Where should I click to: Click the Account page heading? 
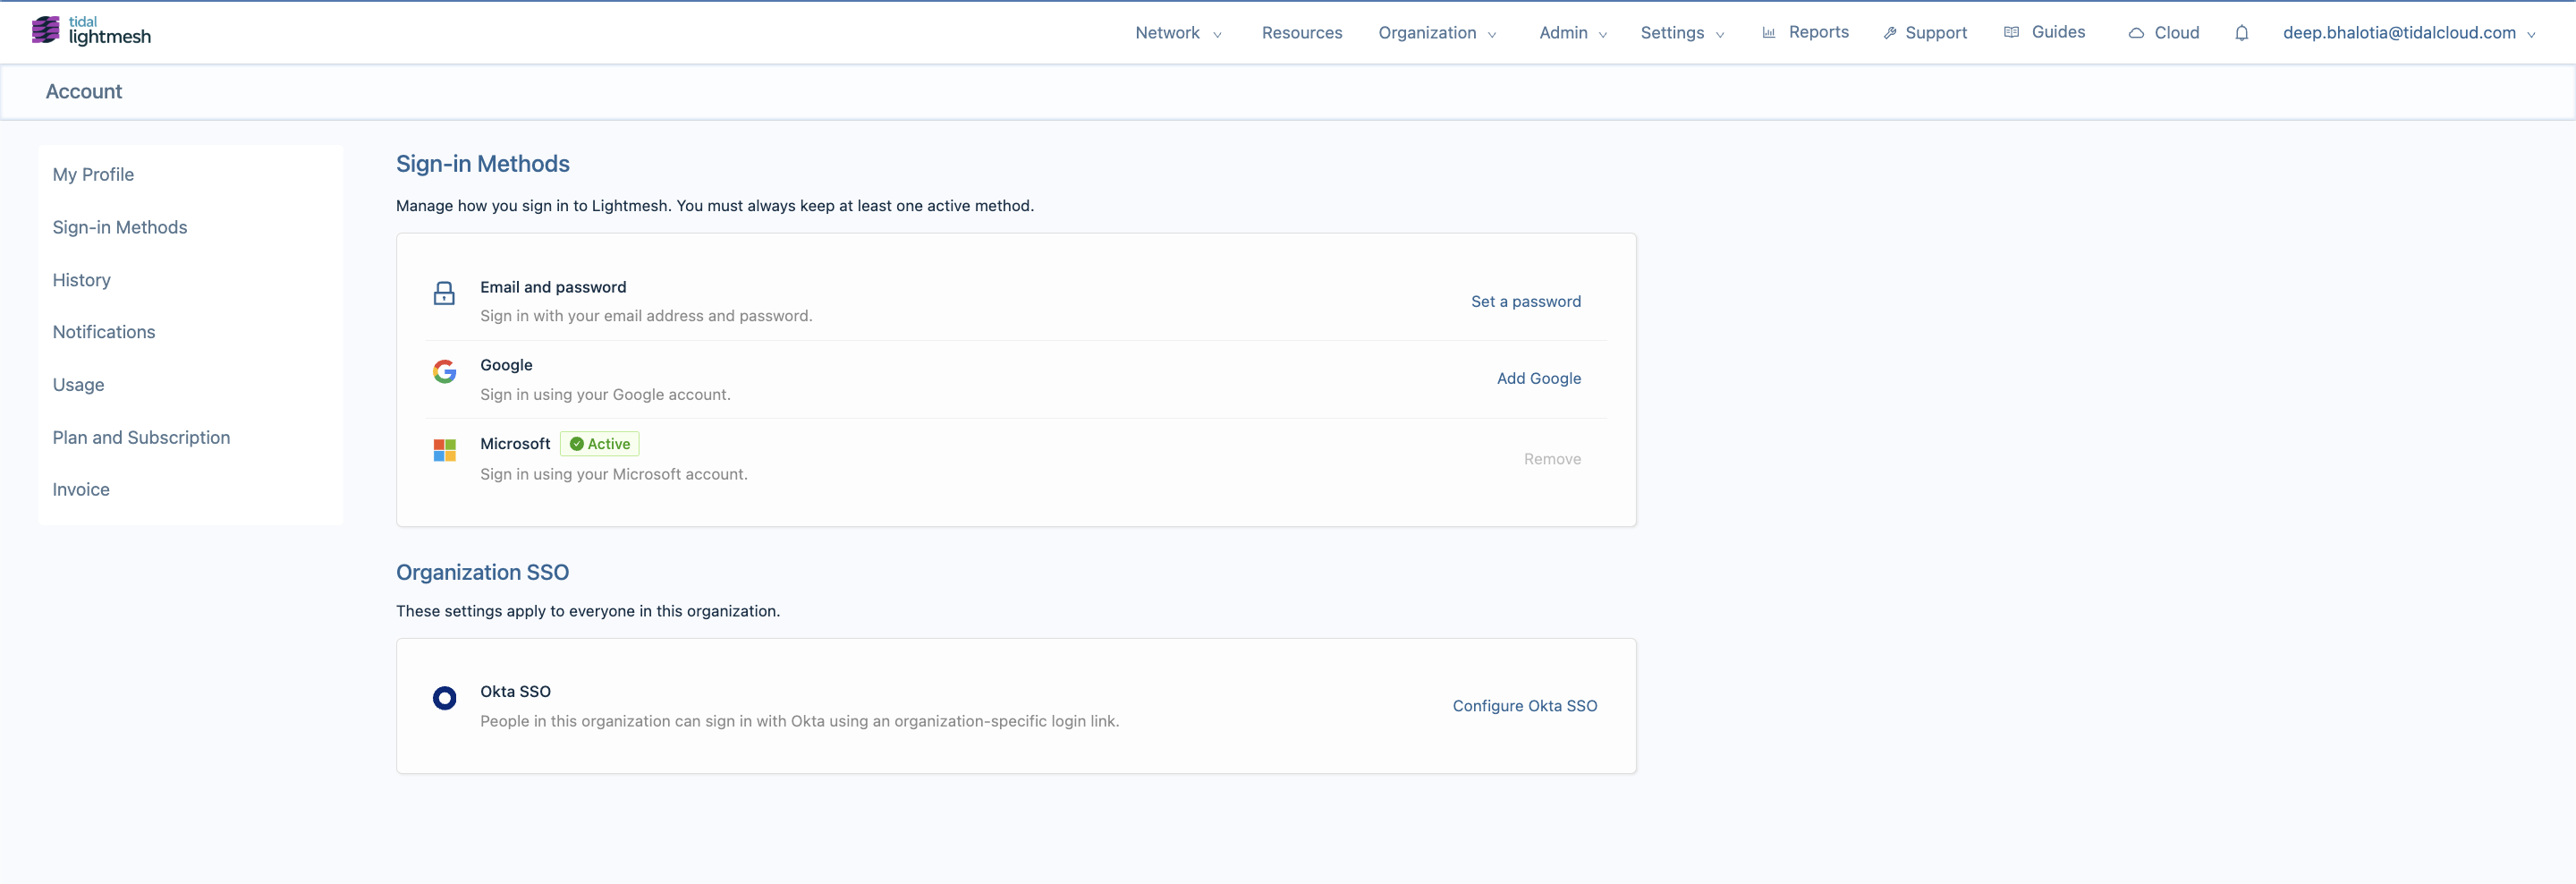pos(84,92)
